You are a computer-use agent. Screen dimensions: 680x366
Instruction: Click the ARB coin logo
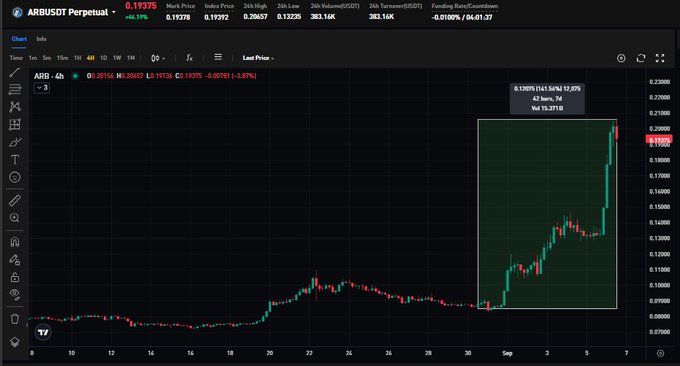pyautogui.click(x=17, y=12)
